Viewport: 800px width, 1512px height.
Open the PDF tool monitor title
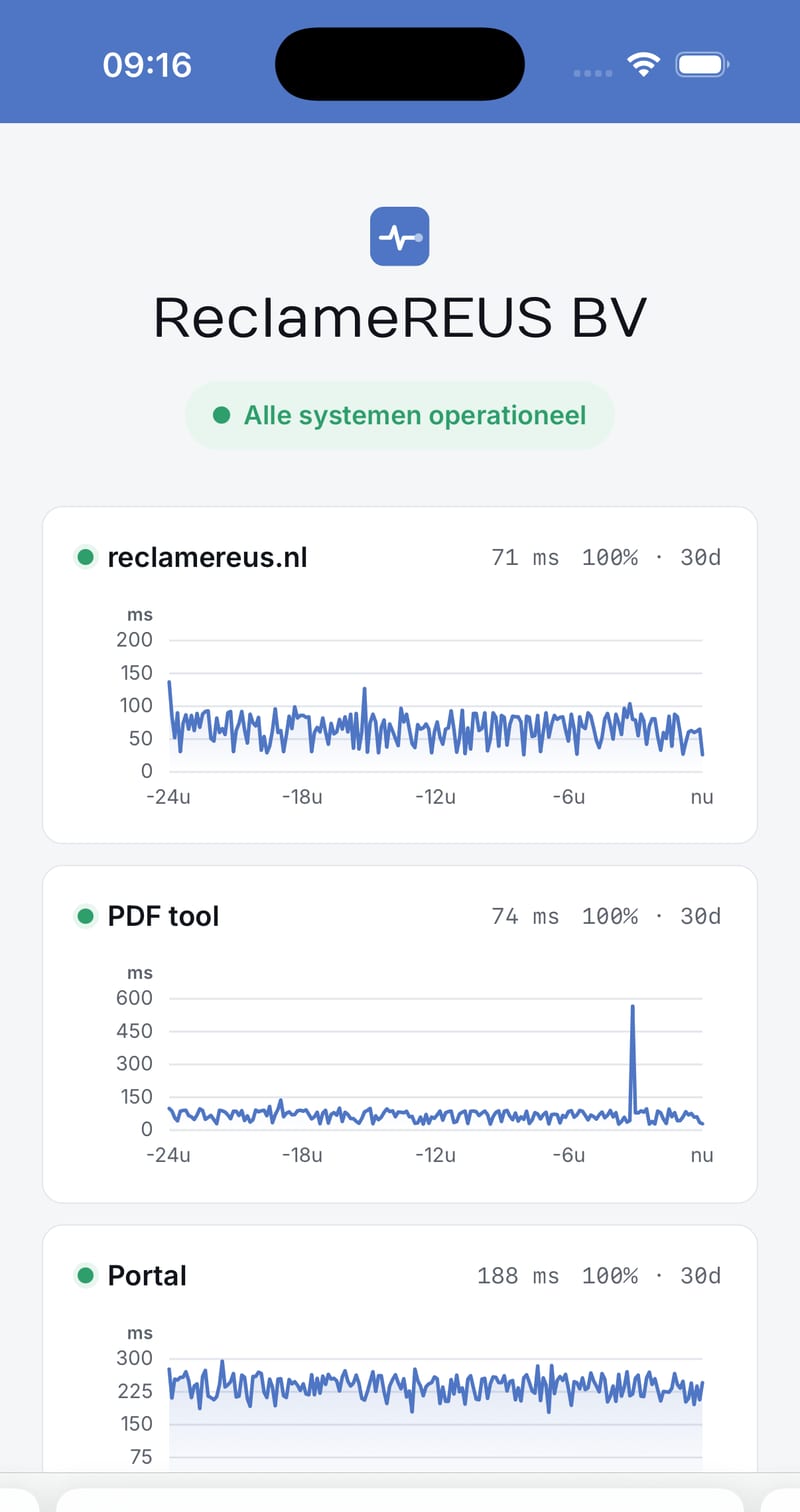point(163,916)
